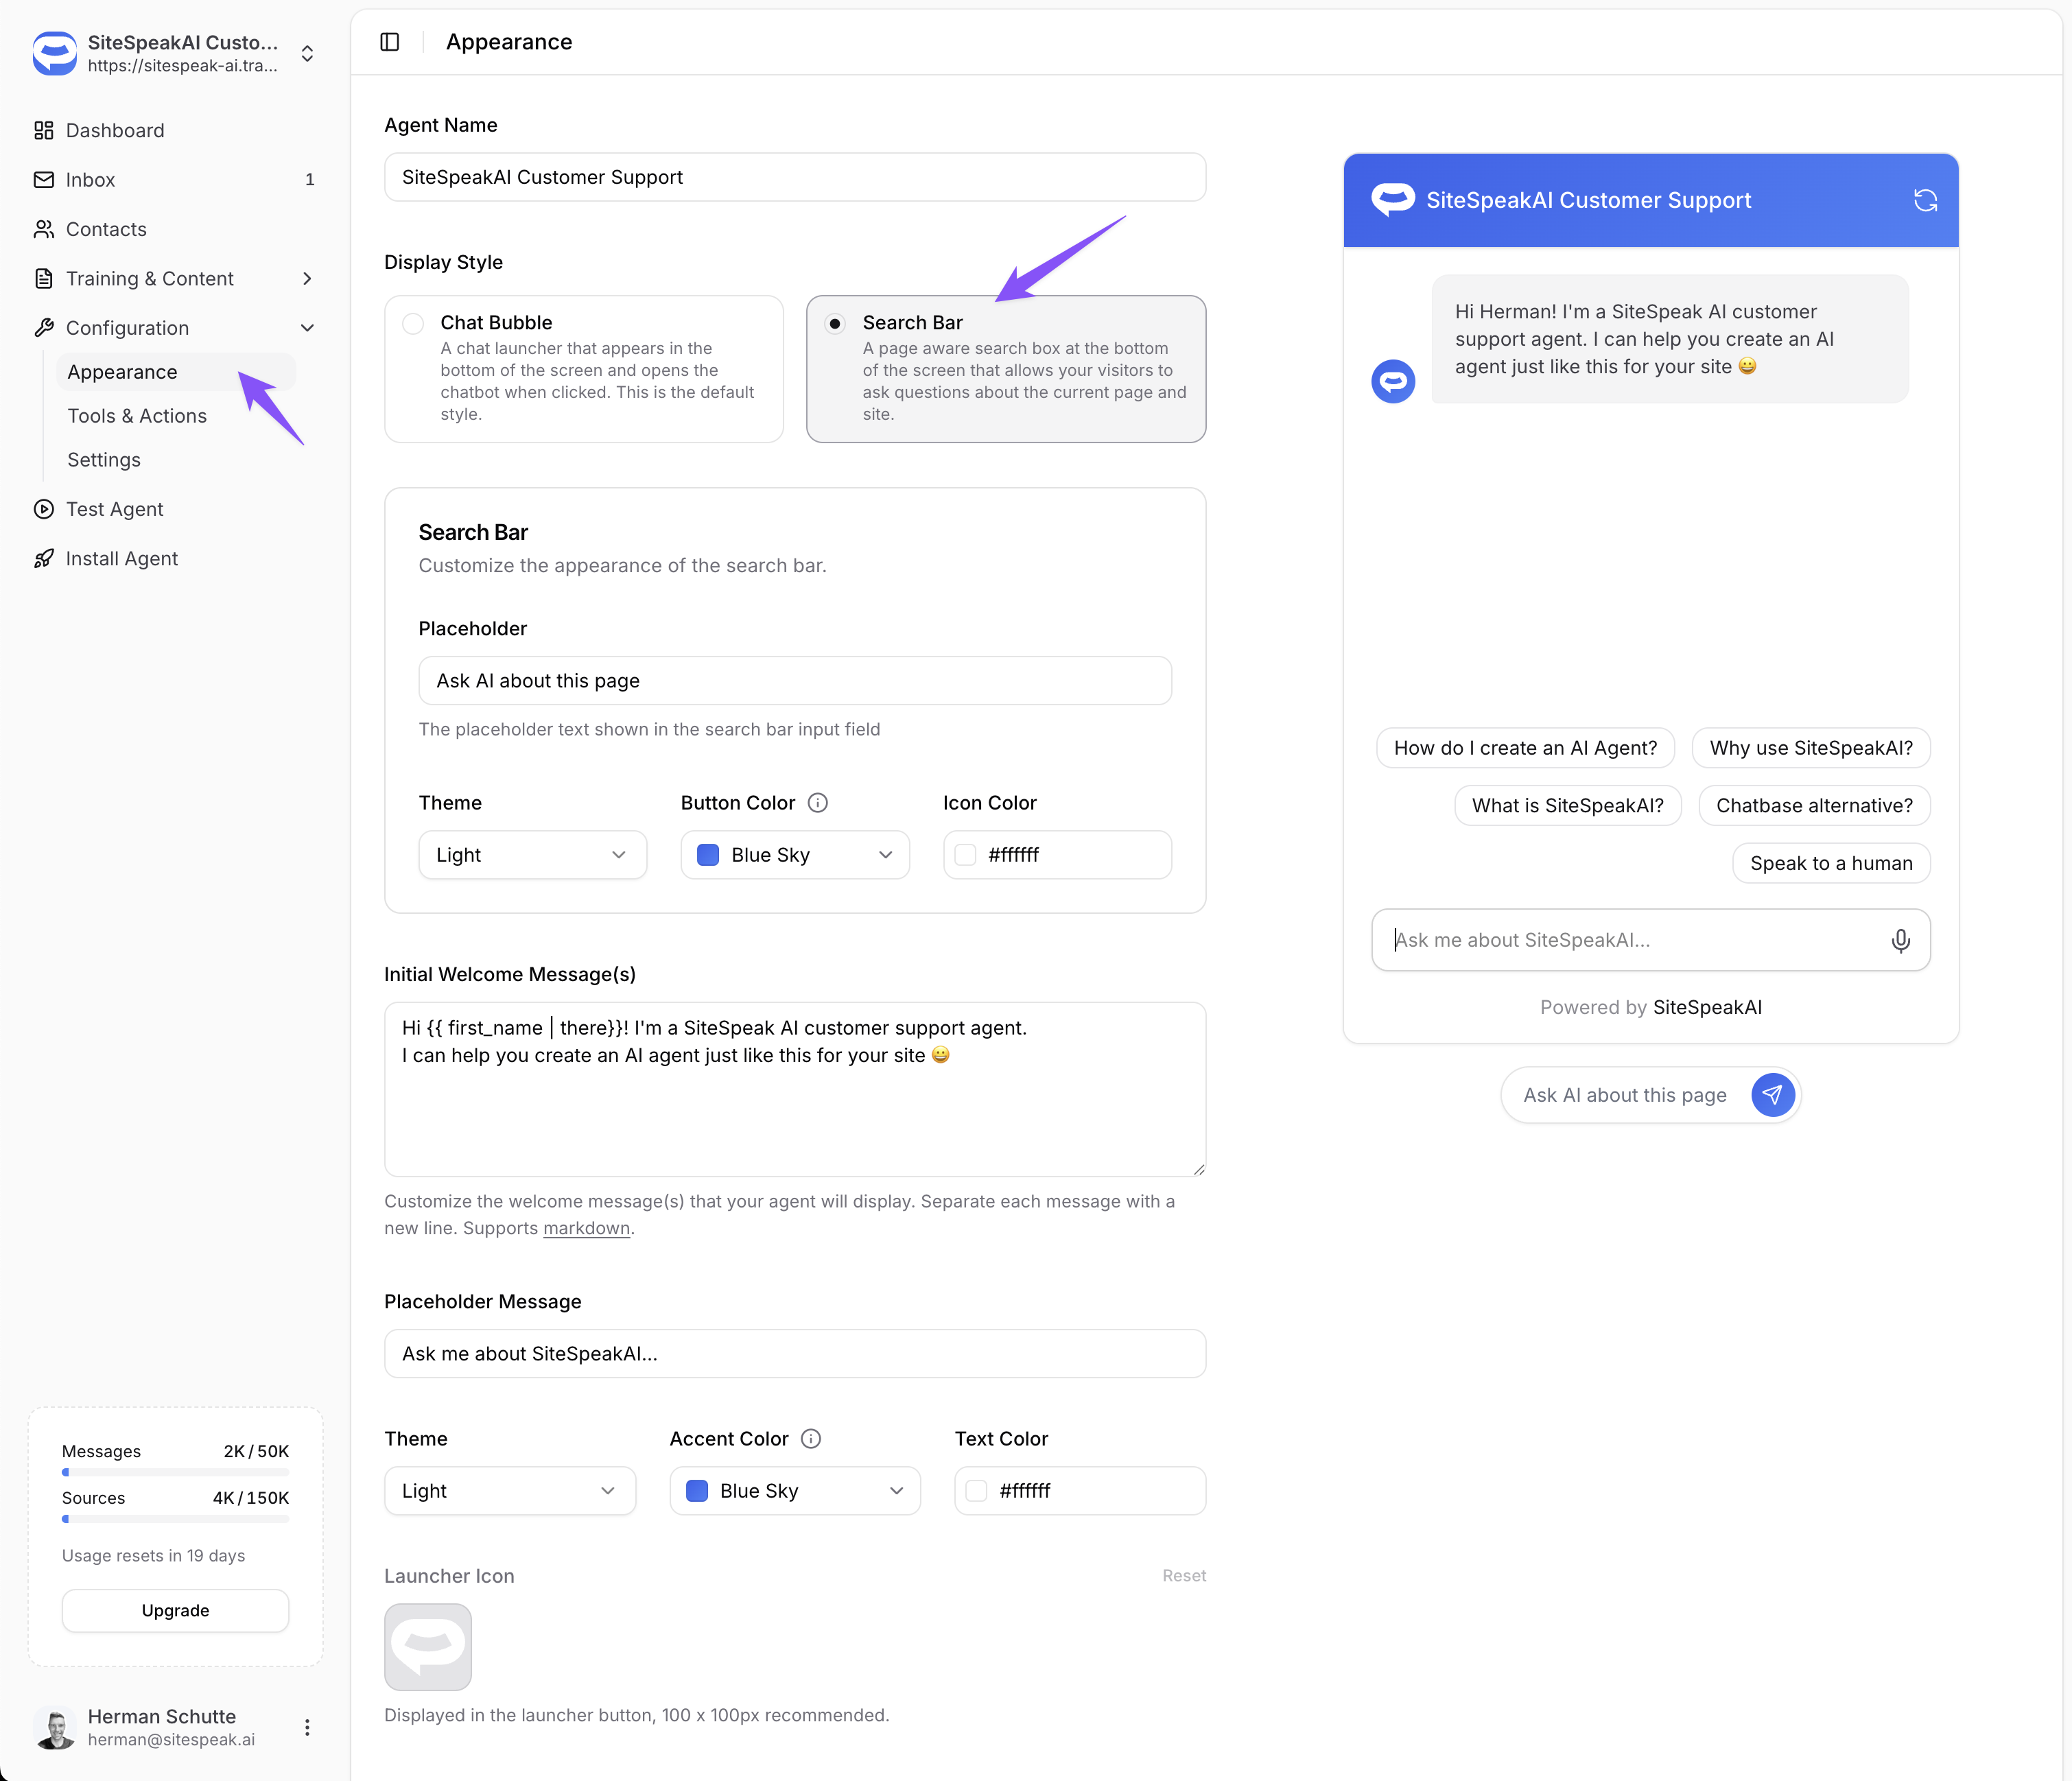Click the chat preview header logo
Screen dimensions: 2072x1781
point(1392,200)
